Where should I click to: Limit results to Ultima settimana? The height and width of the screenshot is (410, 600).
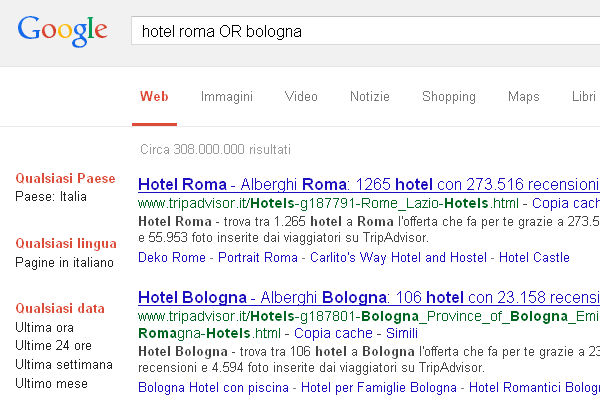click(64, 364)
